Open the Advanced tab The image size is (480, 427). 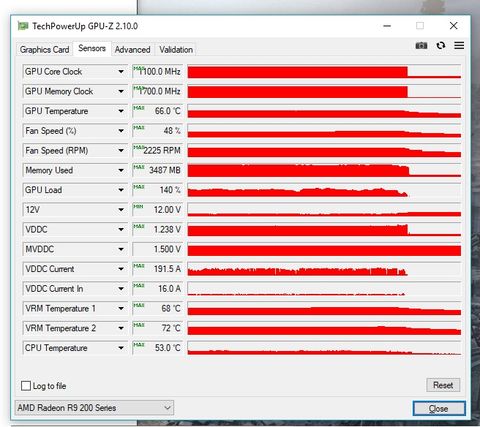(132, 49)
